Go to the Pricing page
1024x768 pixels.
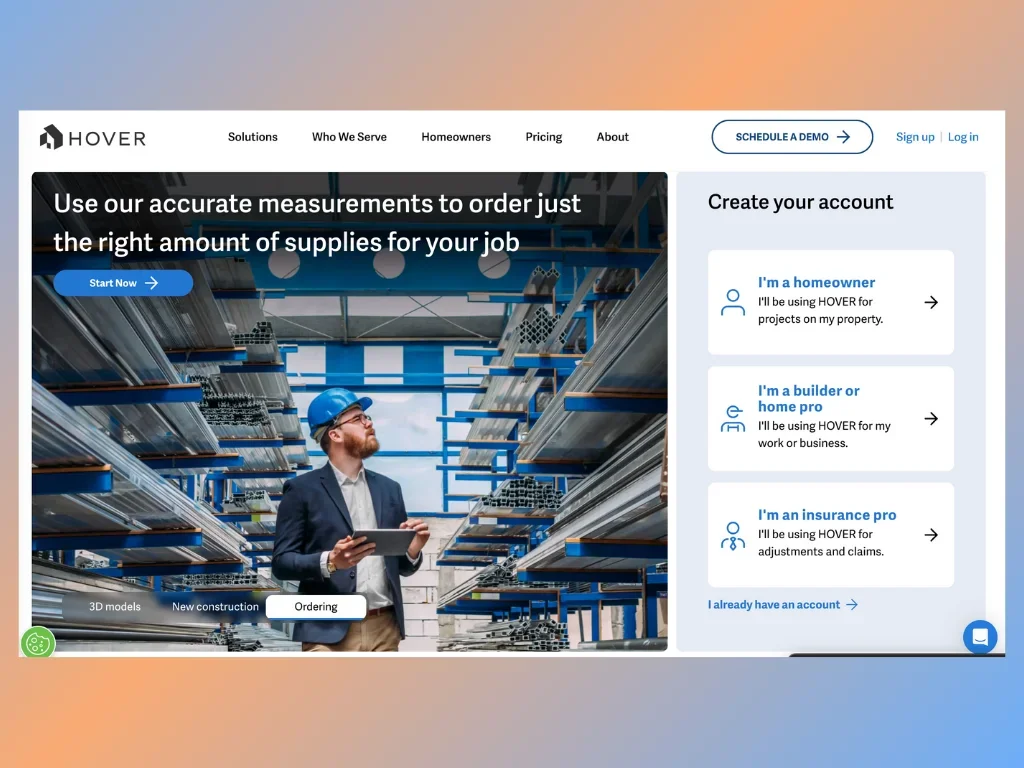pos(544,137)
